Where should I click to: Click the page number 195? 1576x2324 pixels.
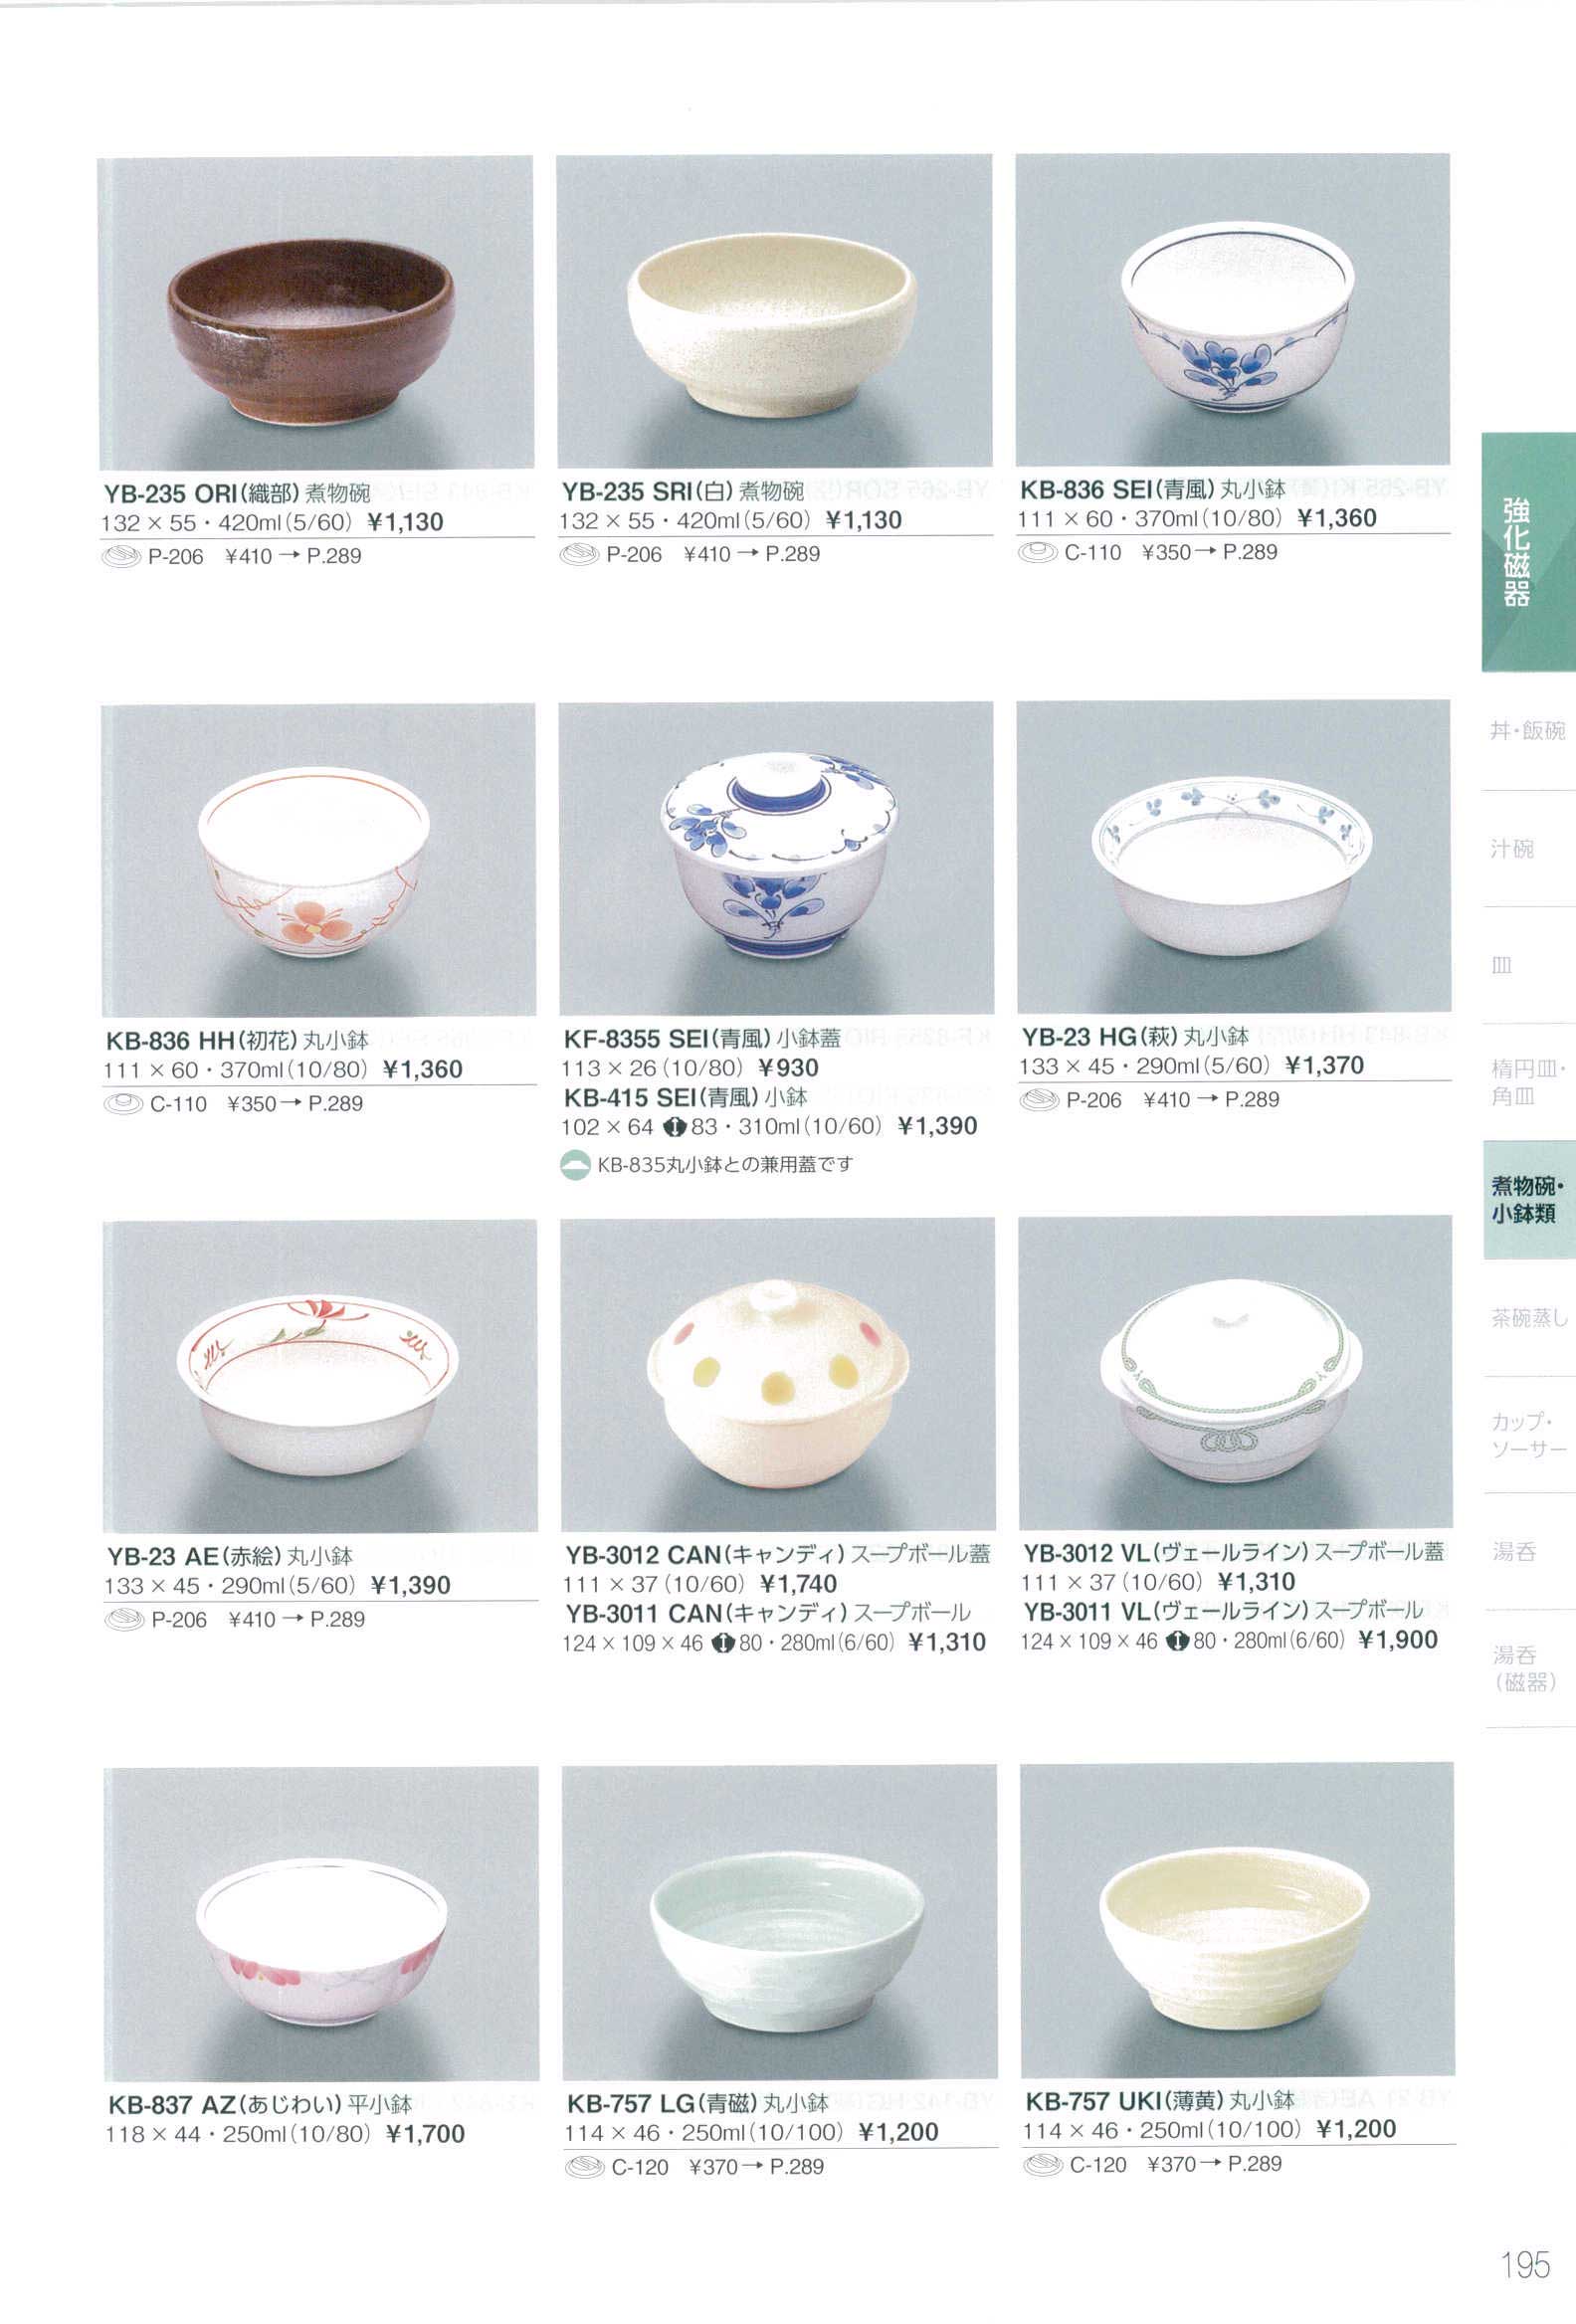point(1525,2265)
